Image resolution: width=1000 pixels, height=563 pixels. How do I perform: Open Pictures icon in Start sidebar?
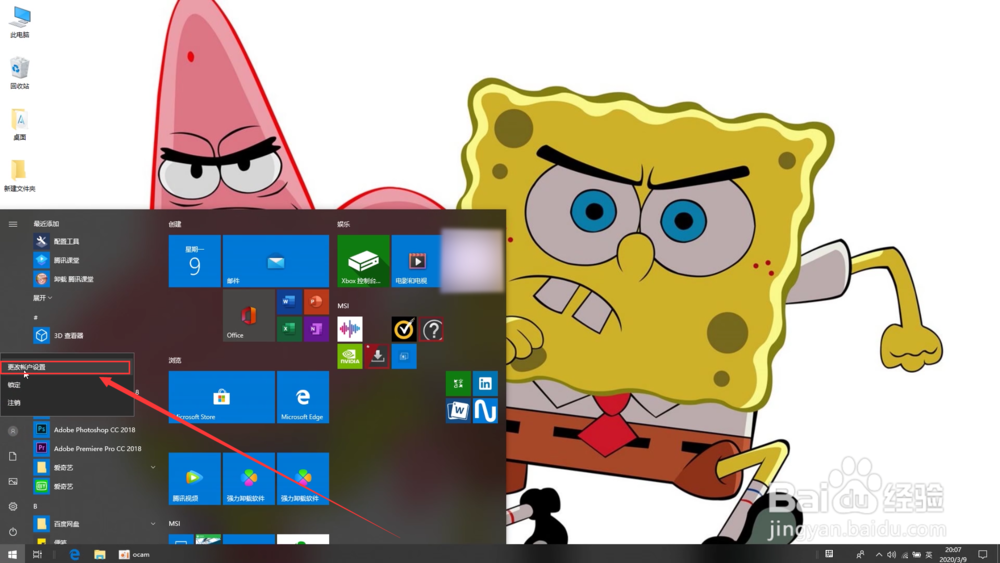(13, 481)
